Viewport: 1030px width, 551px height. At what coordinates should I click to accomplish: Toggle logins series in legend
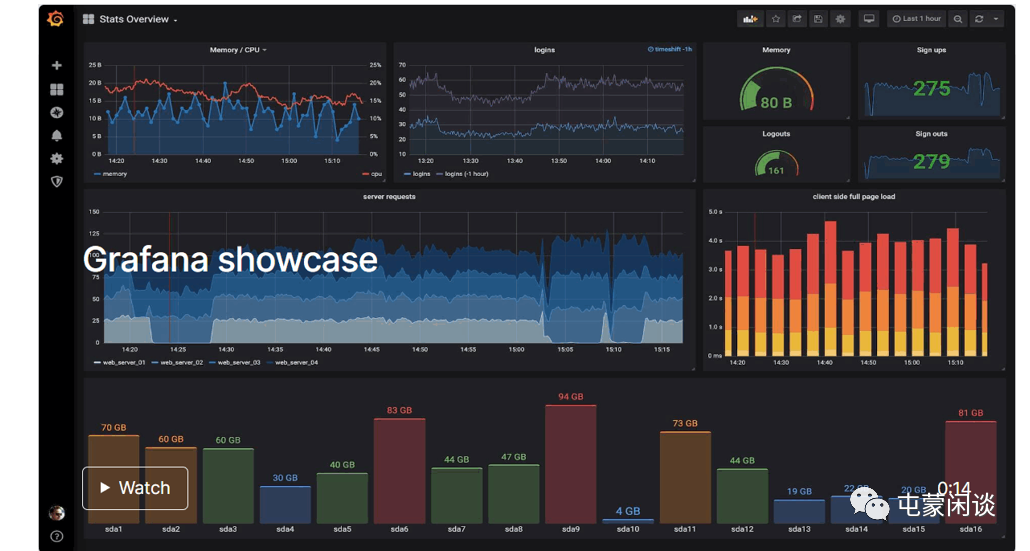point(417,174)
